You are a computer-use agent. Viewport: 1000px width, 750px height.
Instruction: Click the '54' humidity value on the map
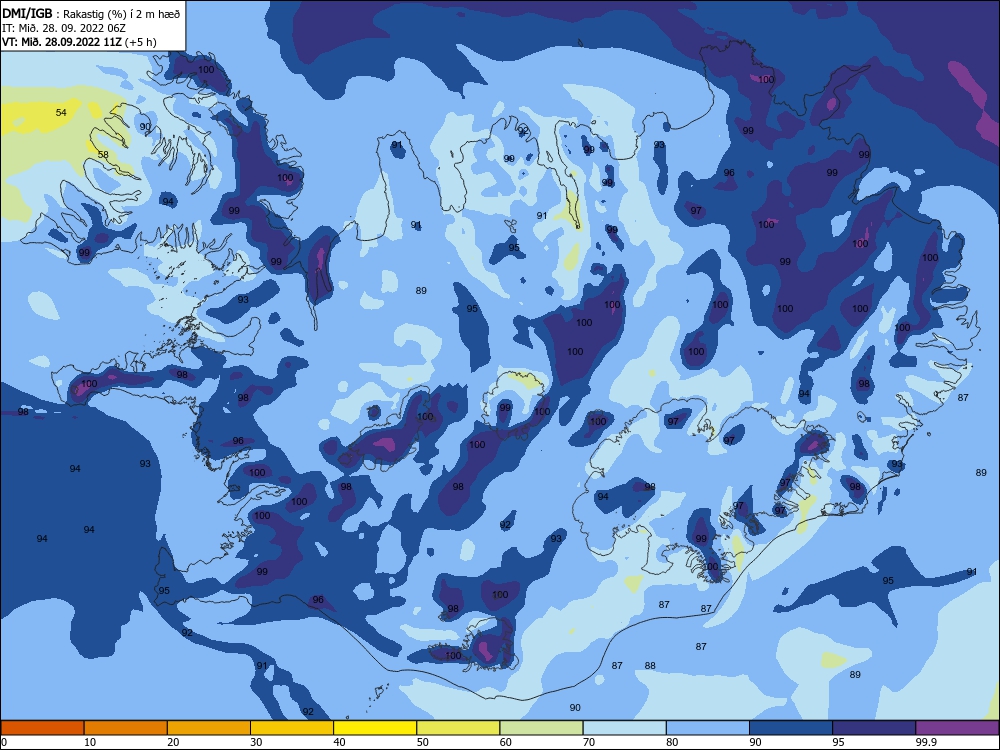pos(61,113)
